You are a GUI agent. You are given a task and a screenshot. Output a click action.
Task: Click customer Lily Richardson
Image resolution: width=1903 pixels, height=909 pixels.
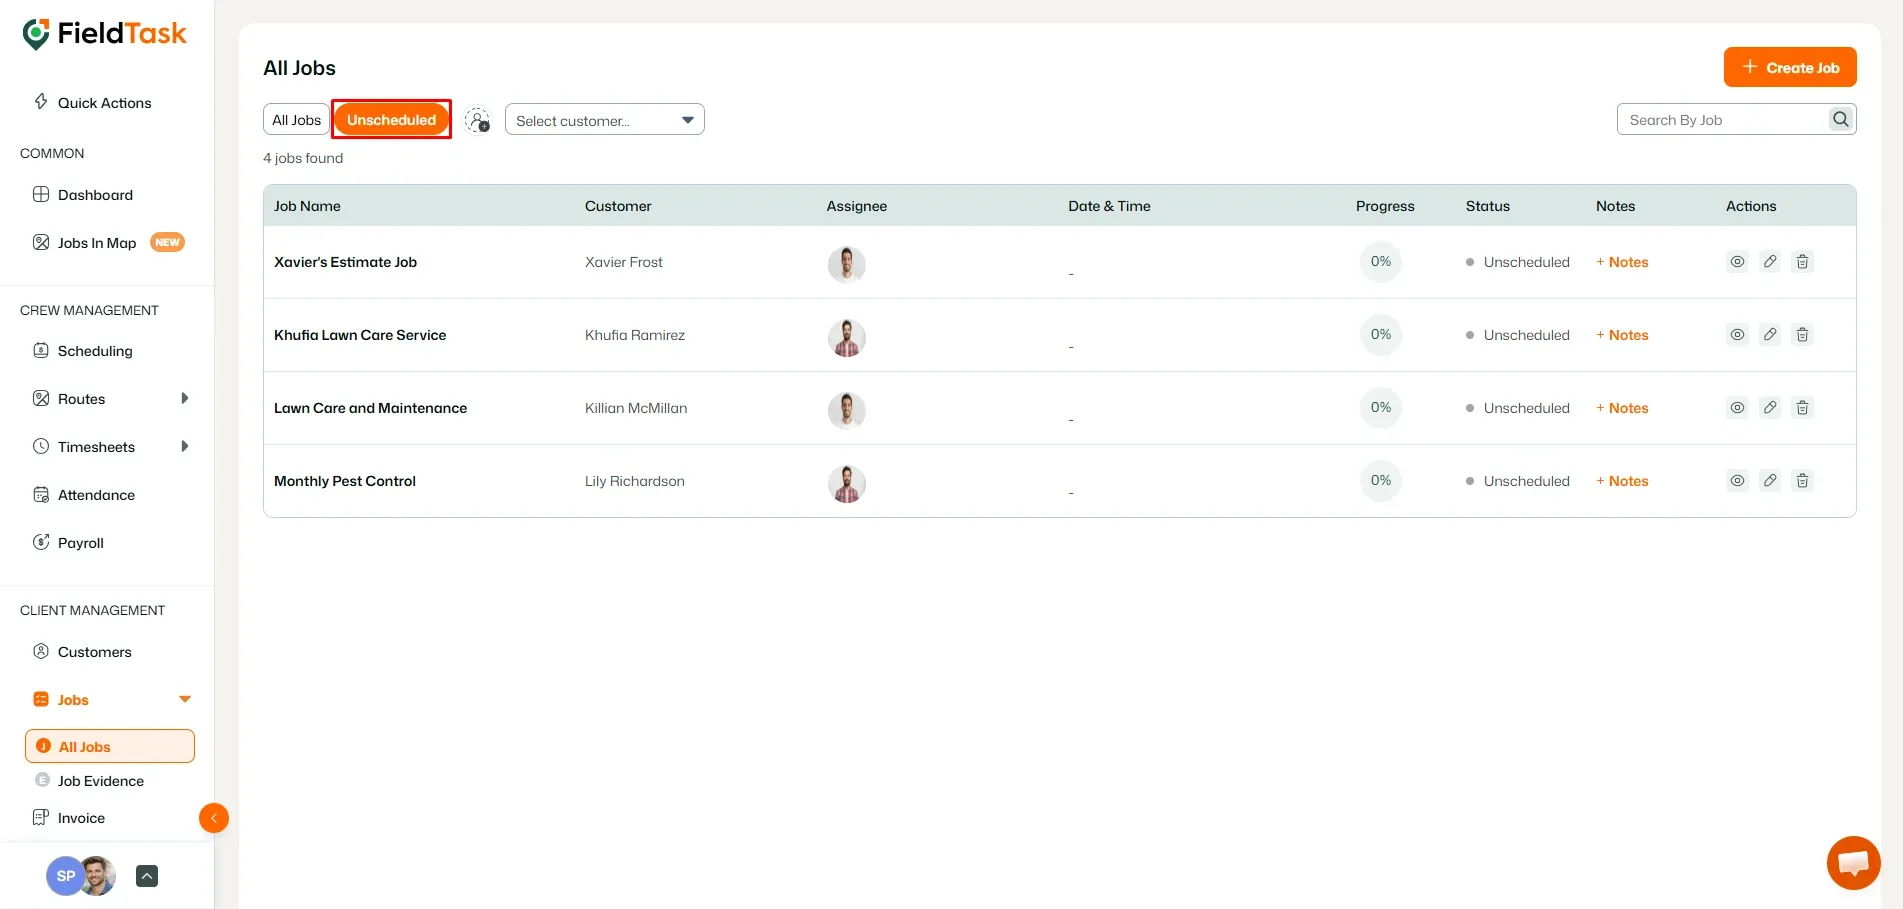635,481
